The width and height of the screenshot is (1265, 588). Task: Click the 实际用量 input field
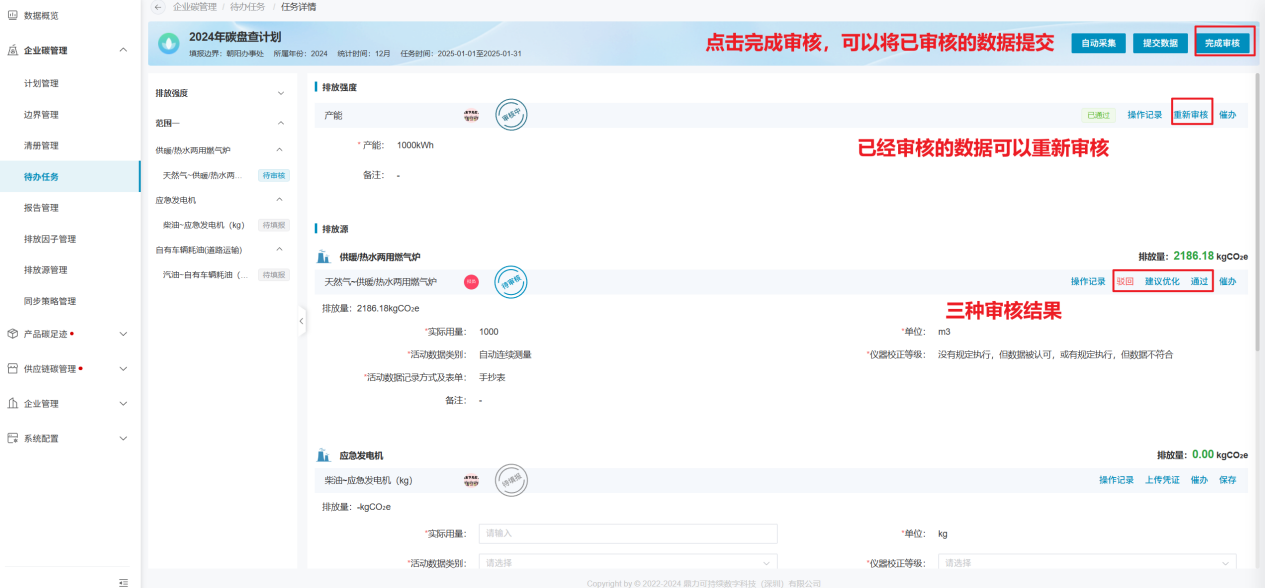(627, 534)
